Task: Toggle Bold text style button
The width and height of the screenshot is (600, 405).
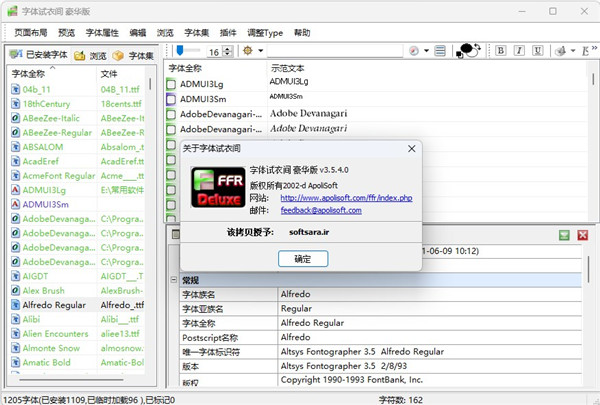Action: click(500, 51)
